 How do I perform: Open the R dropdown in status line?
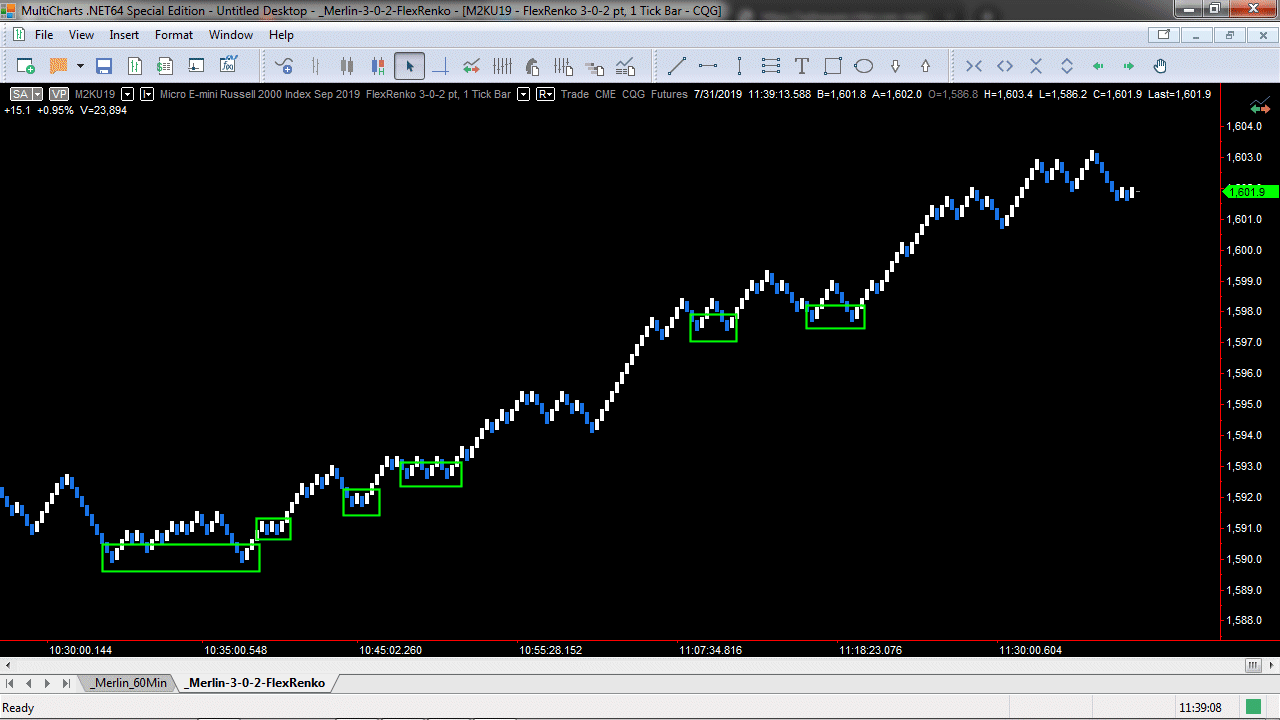click(x=546, y=94)
